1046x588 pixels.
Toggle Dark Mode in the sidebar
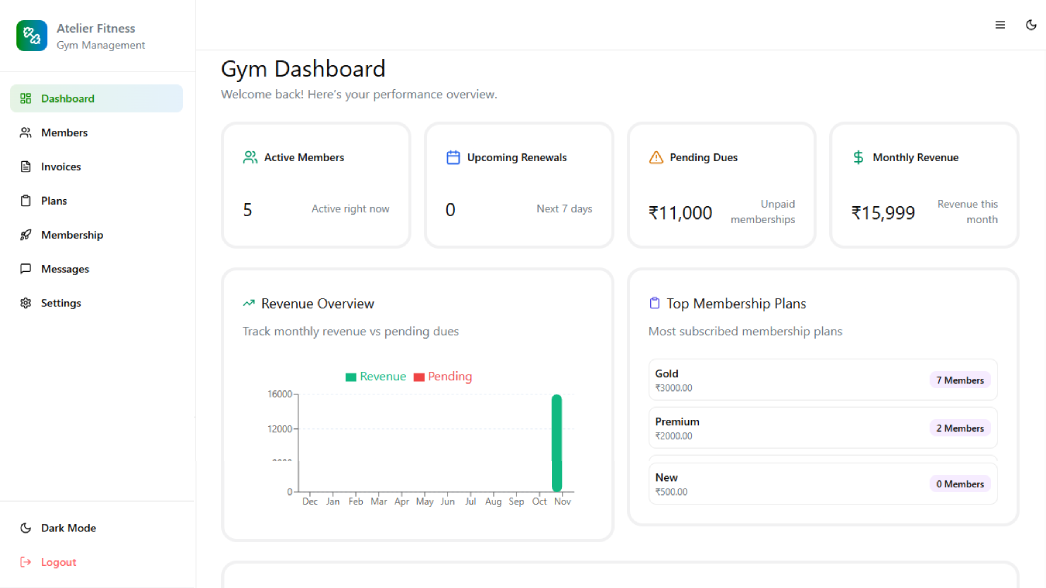pos(68,528)
